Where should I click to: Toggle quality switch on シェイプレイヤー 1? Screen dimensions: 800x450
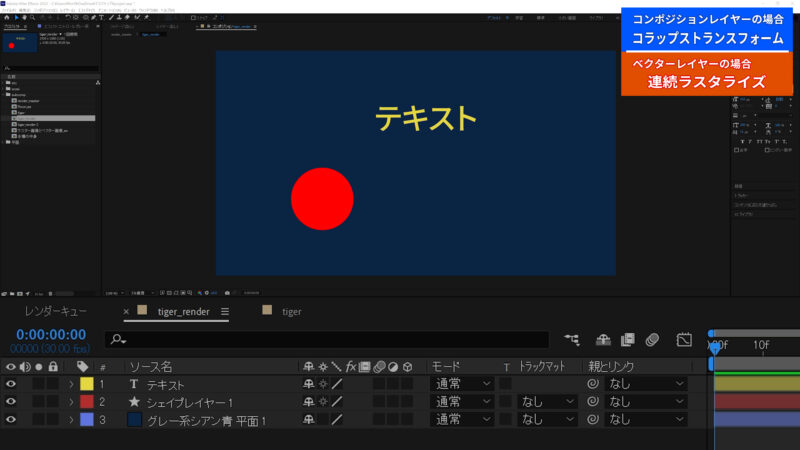tap(337, 402)
